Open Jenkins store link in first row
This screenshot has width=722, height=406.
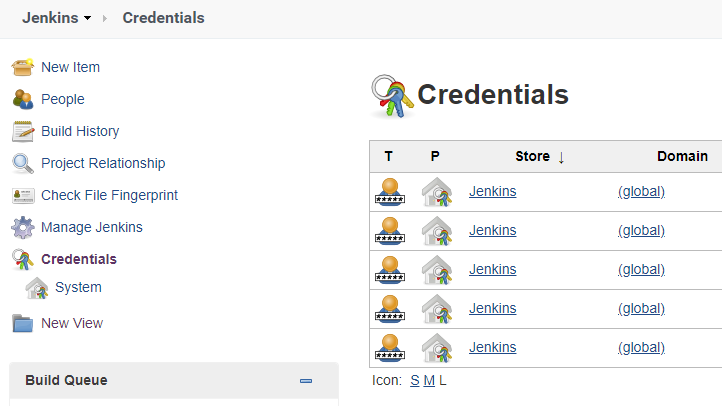pos(493,191)
